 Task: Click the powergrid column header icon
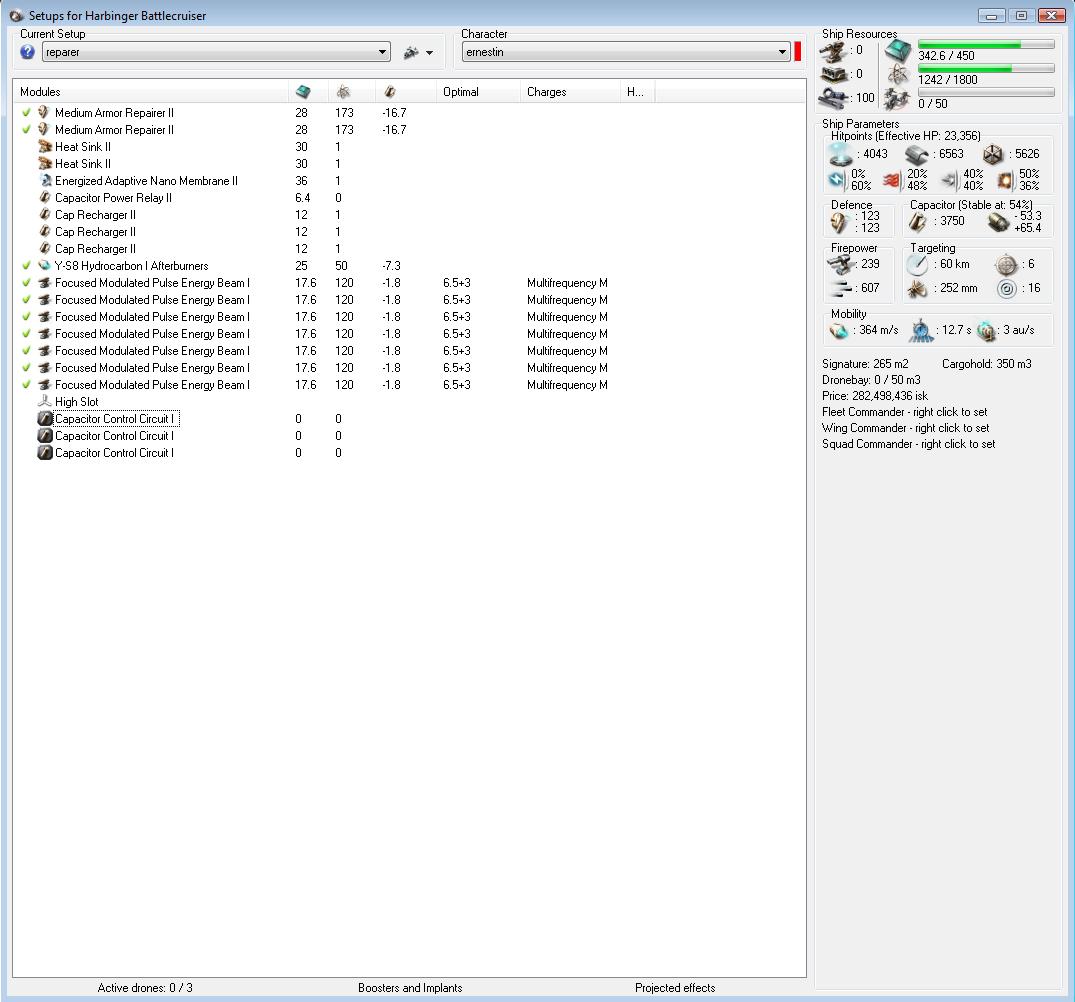click(343, 92)
